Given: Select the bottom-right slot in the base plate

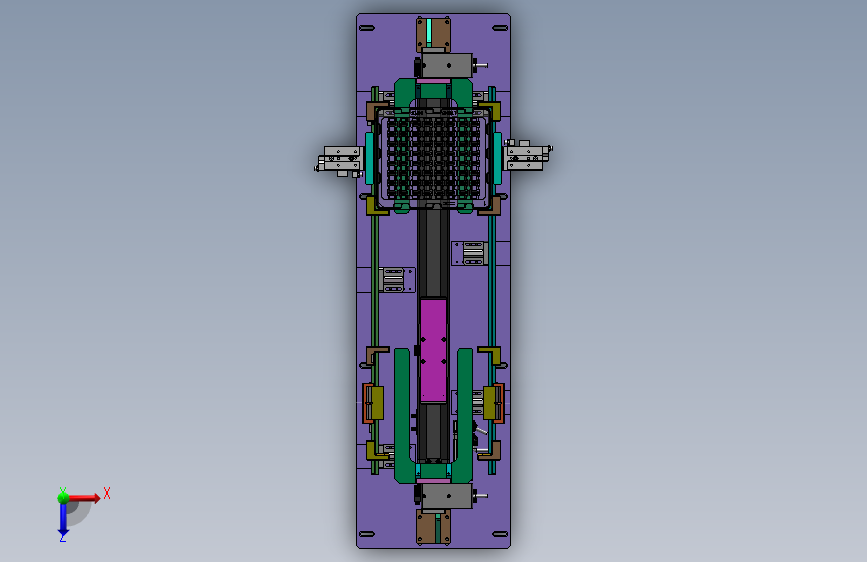Looking at the screenshot, I should pyautogui.click(x=500, y=534).
